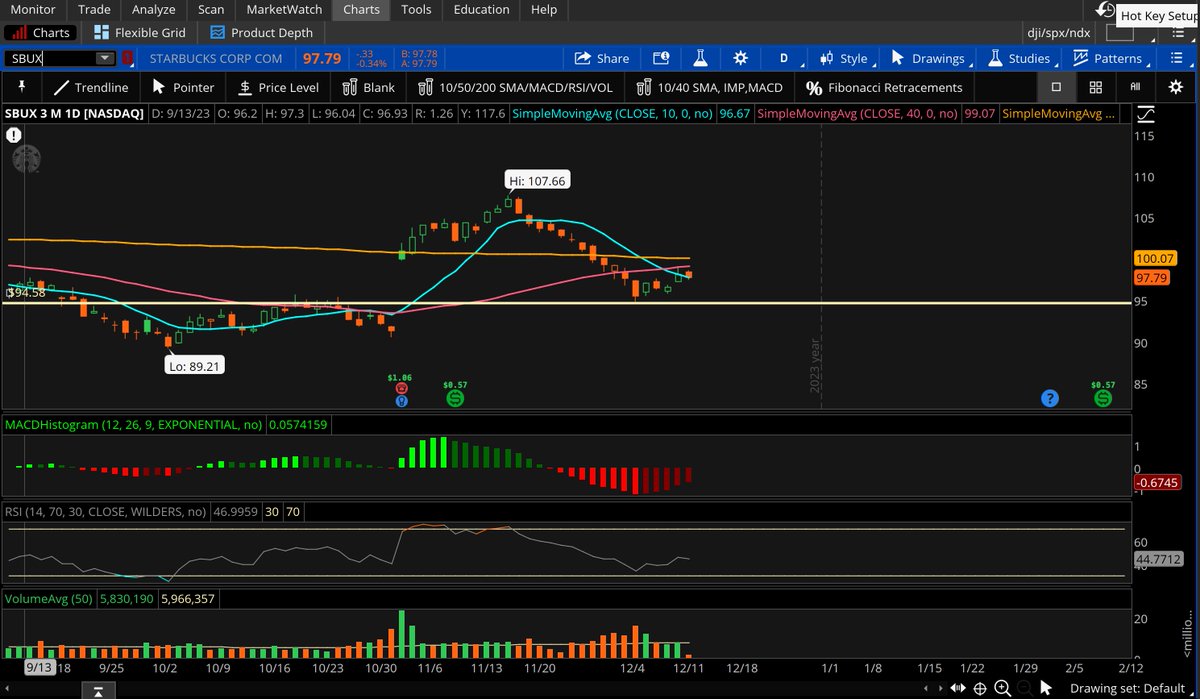Click SimpleMovingAvg (CLOSE, 10, 0, no) label
1200x699 pixels.
(614, 115)
